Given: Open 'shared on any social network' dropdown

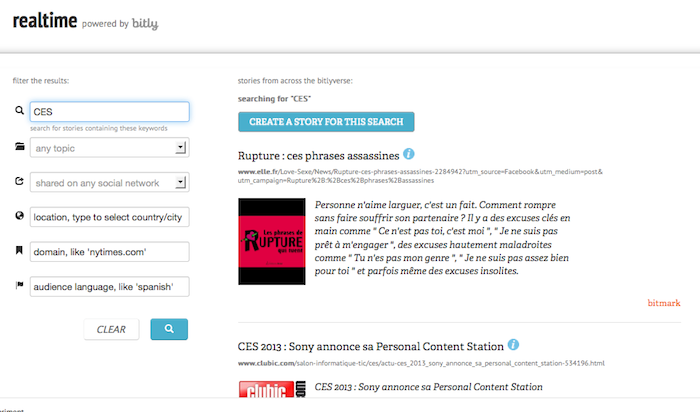Looking at the screenshot, I should click(109, 183).
